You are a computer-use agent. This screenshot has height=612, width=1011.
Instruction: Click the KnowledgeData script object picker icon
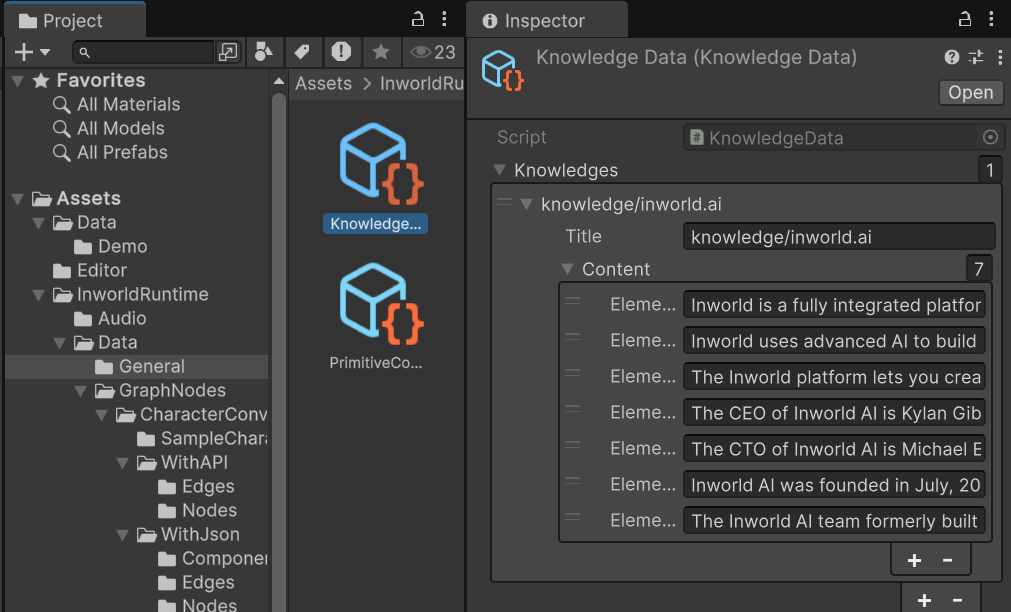click(x=989, y=137)
